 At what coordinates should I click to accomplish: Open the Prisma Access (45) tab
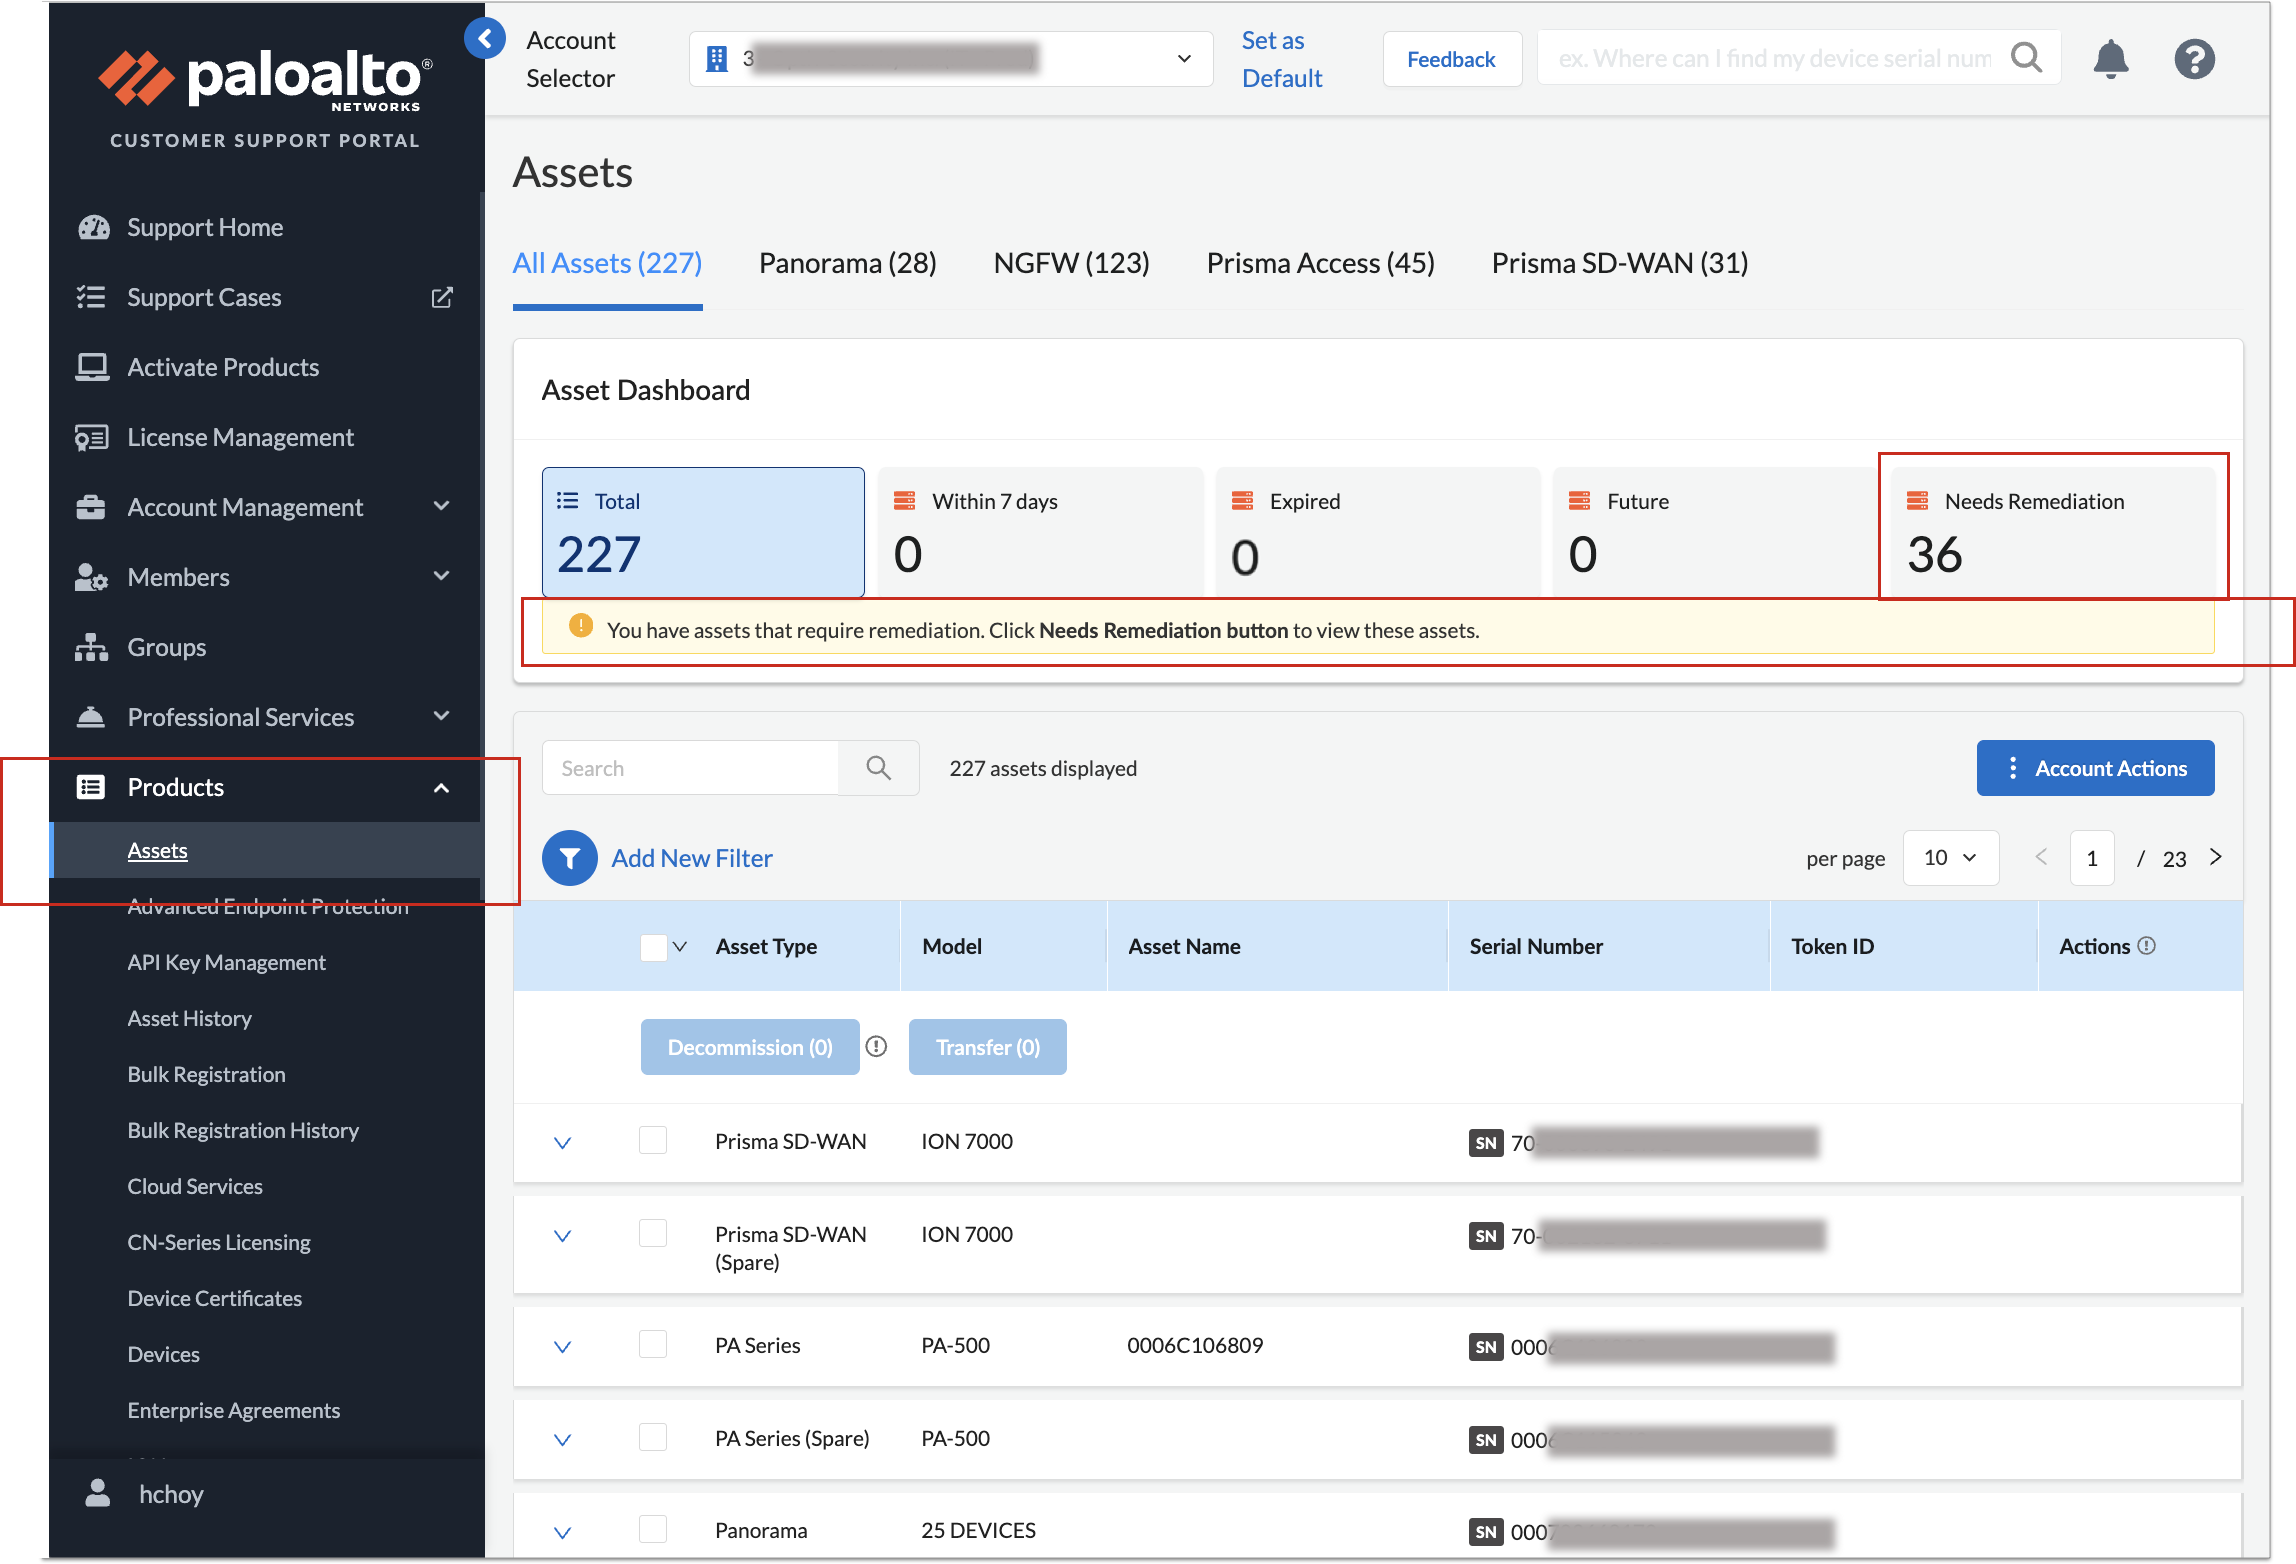click(x=1320, y=263)
